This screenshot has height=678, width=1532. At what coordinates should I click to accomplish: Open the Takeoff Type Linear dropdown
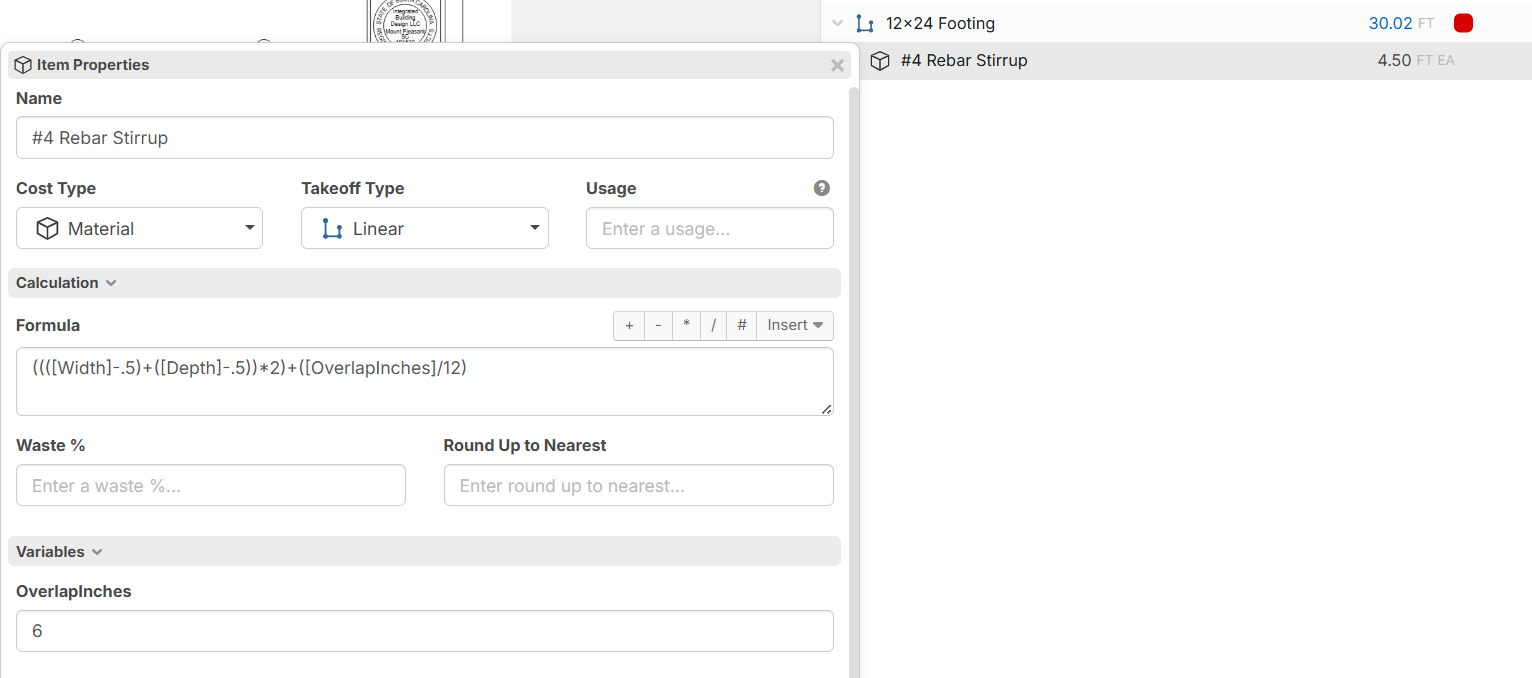click(x=424, y=229)
